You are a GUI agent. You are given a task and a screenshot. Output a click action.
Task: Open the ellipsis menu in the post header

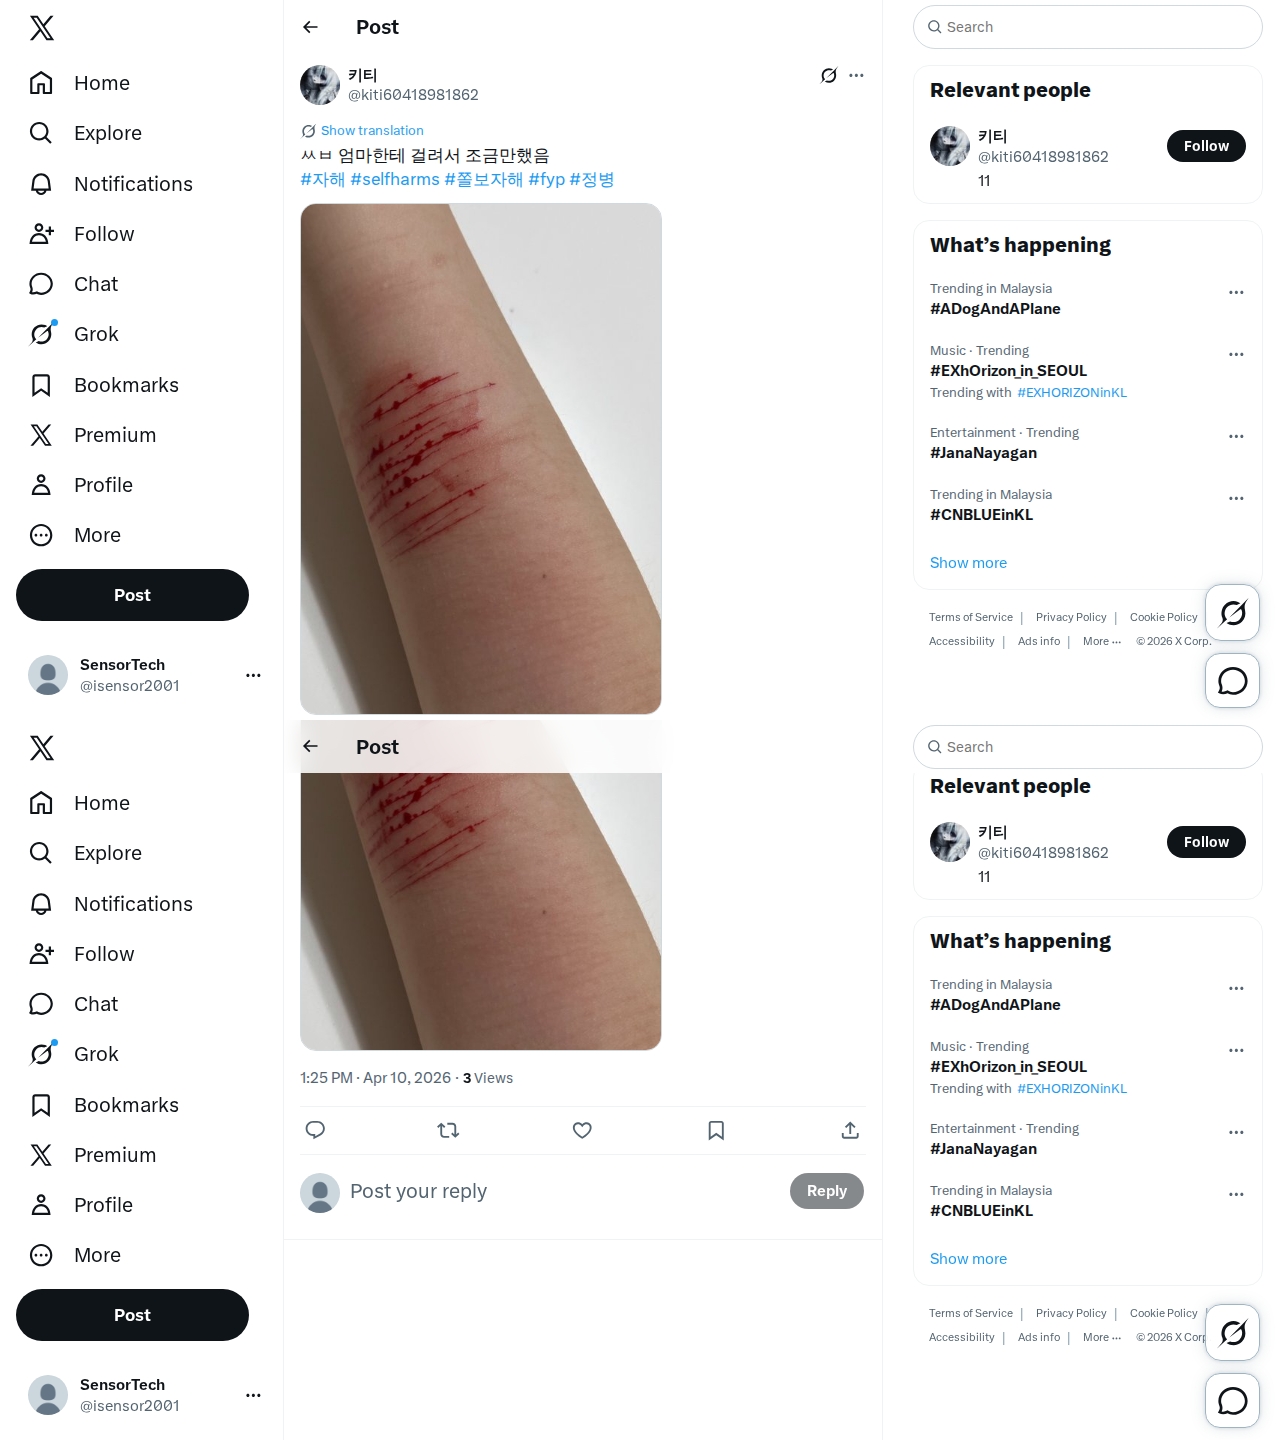click(x=856, y=75)
